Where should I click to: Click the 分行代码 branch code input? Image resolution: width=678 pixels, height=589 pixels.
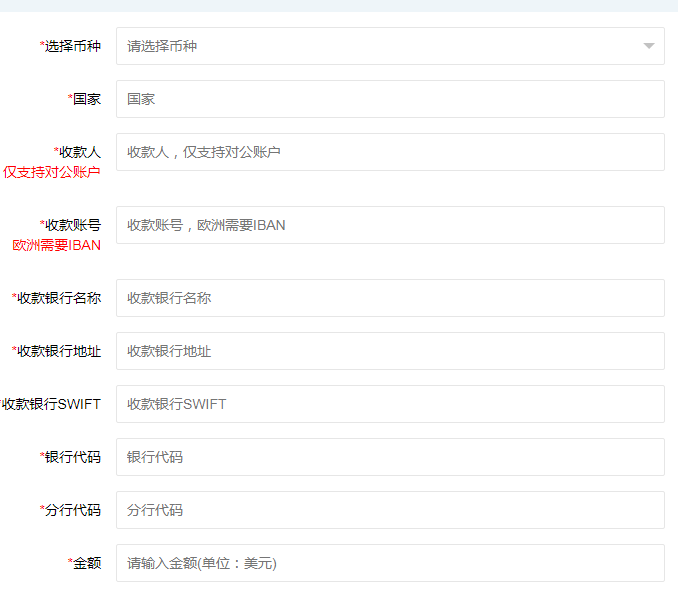[x=390, y=510]
